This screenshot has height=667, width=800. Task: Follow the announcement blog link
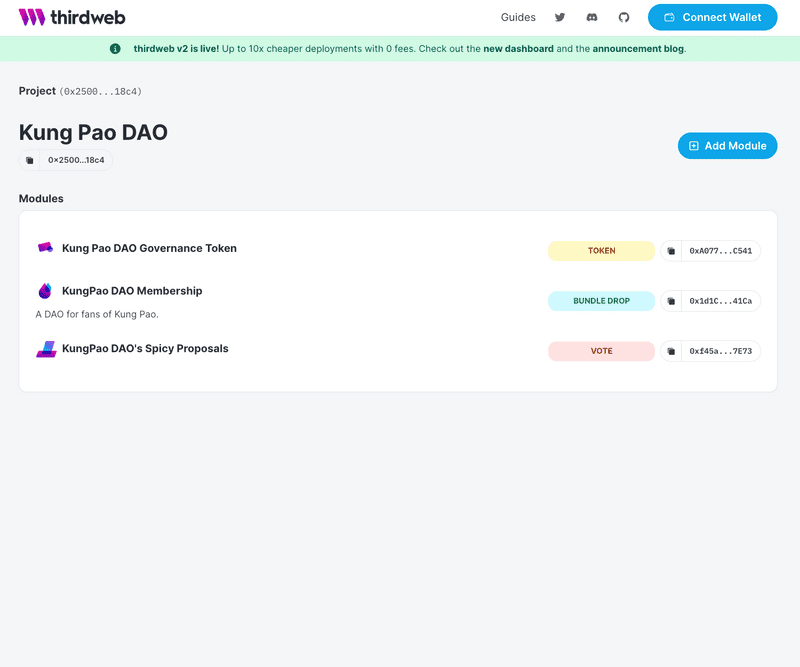638,48
